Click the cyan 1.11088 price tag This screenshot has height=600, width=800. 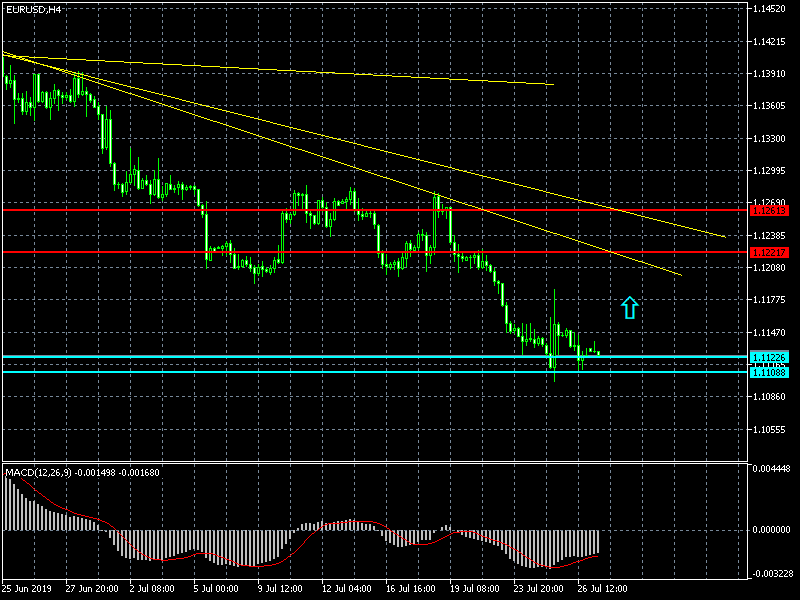pyautogui.click(x=769, y=372)
